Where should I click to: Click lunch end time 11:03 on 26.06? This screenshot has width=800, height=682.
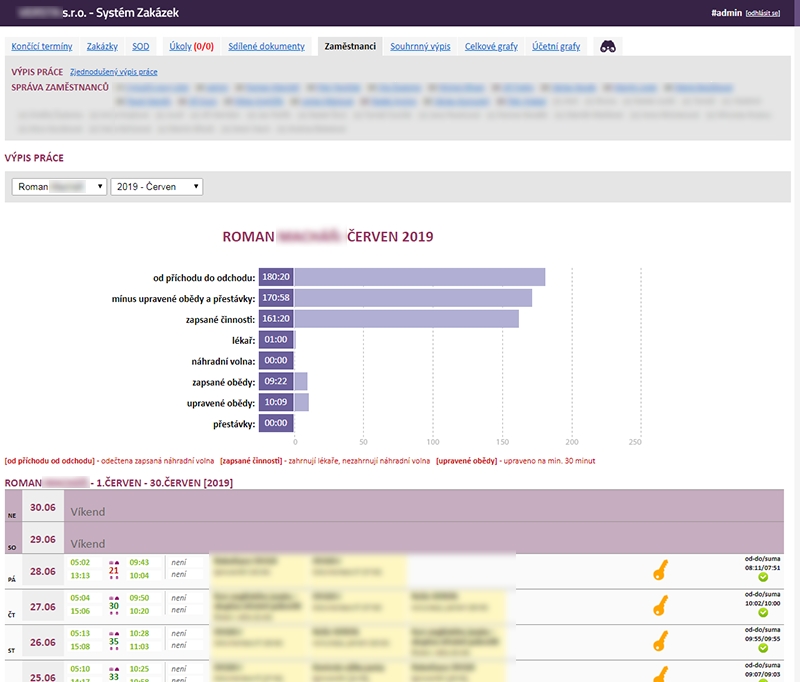(139, 647)
